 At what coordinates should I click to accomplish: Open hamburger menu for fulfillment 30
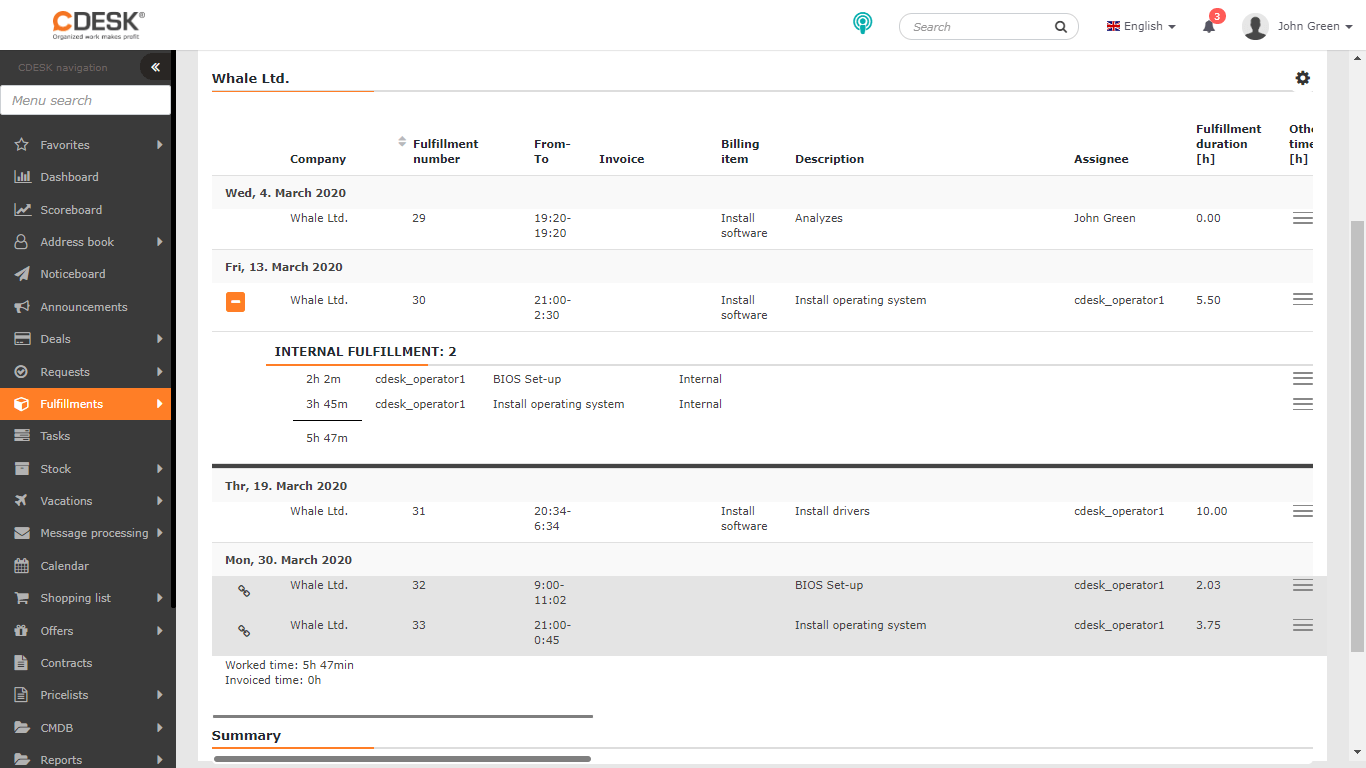pyautogui.click(x=1303, y=299)
